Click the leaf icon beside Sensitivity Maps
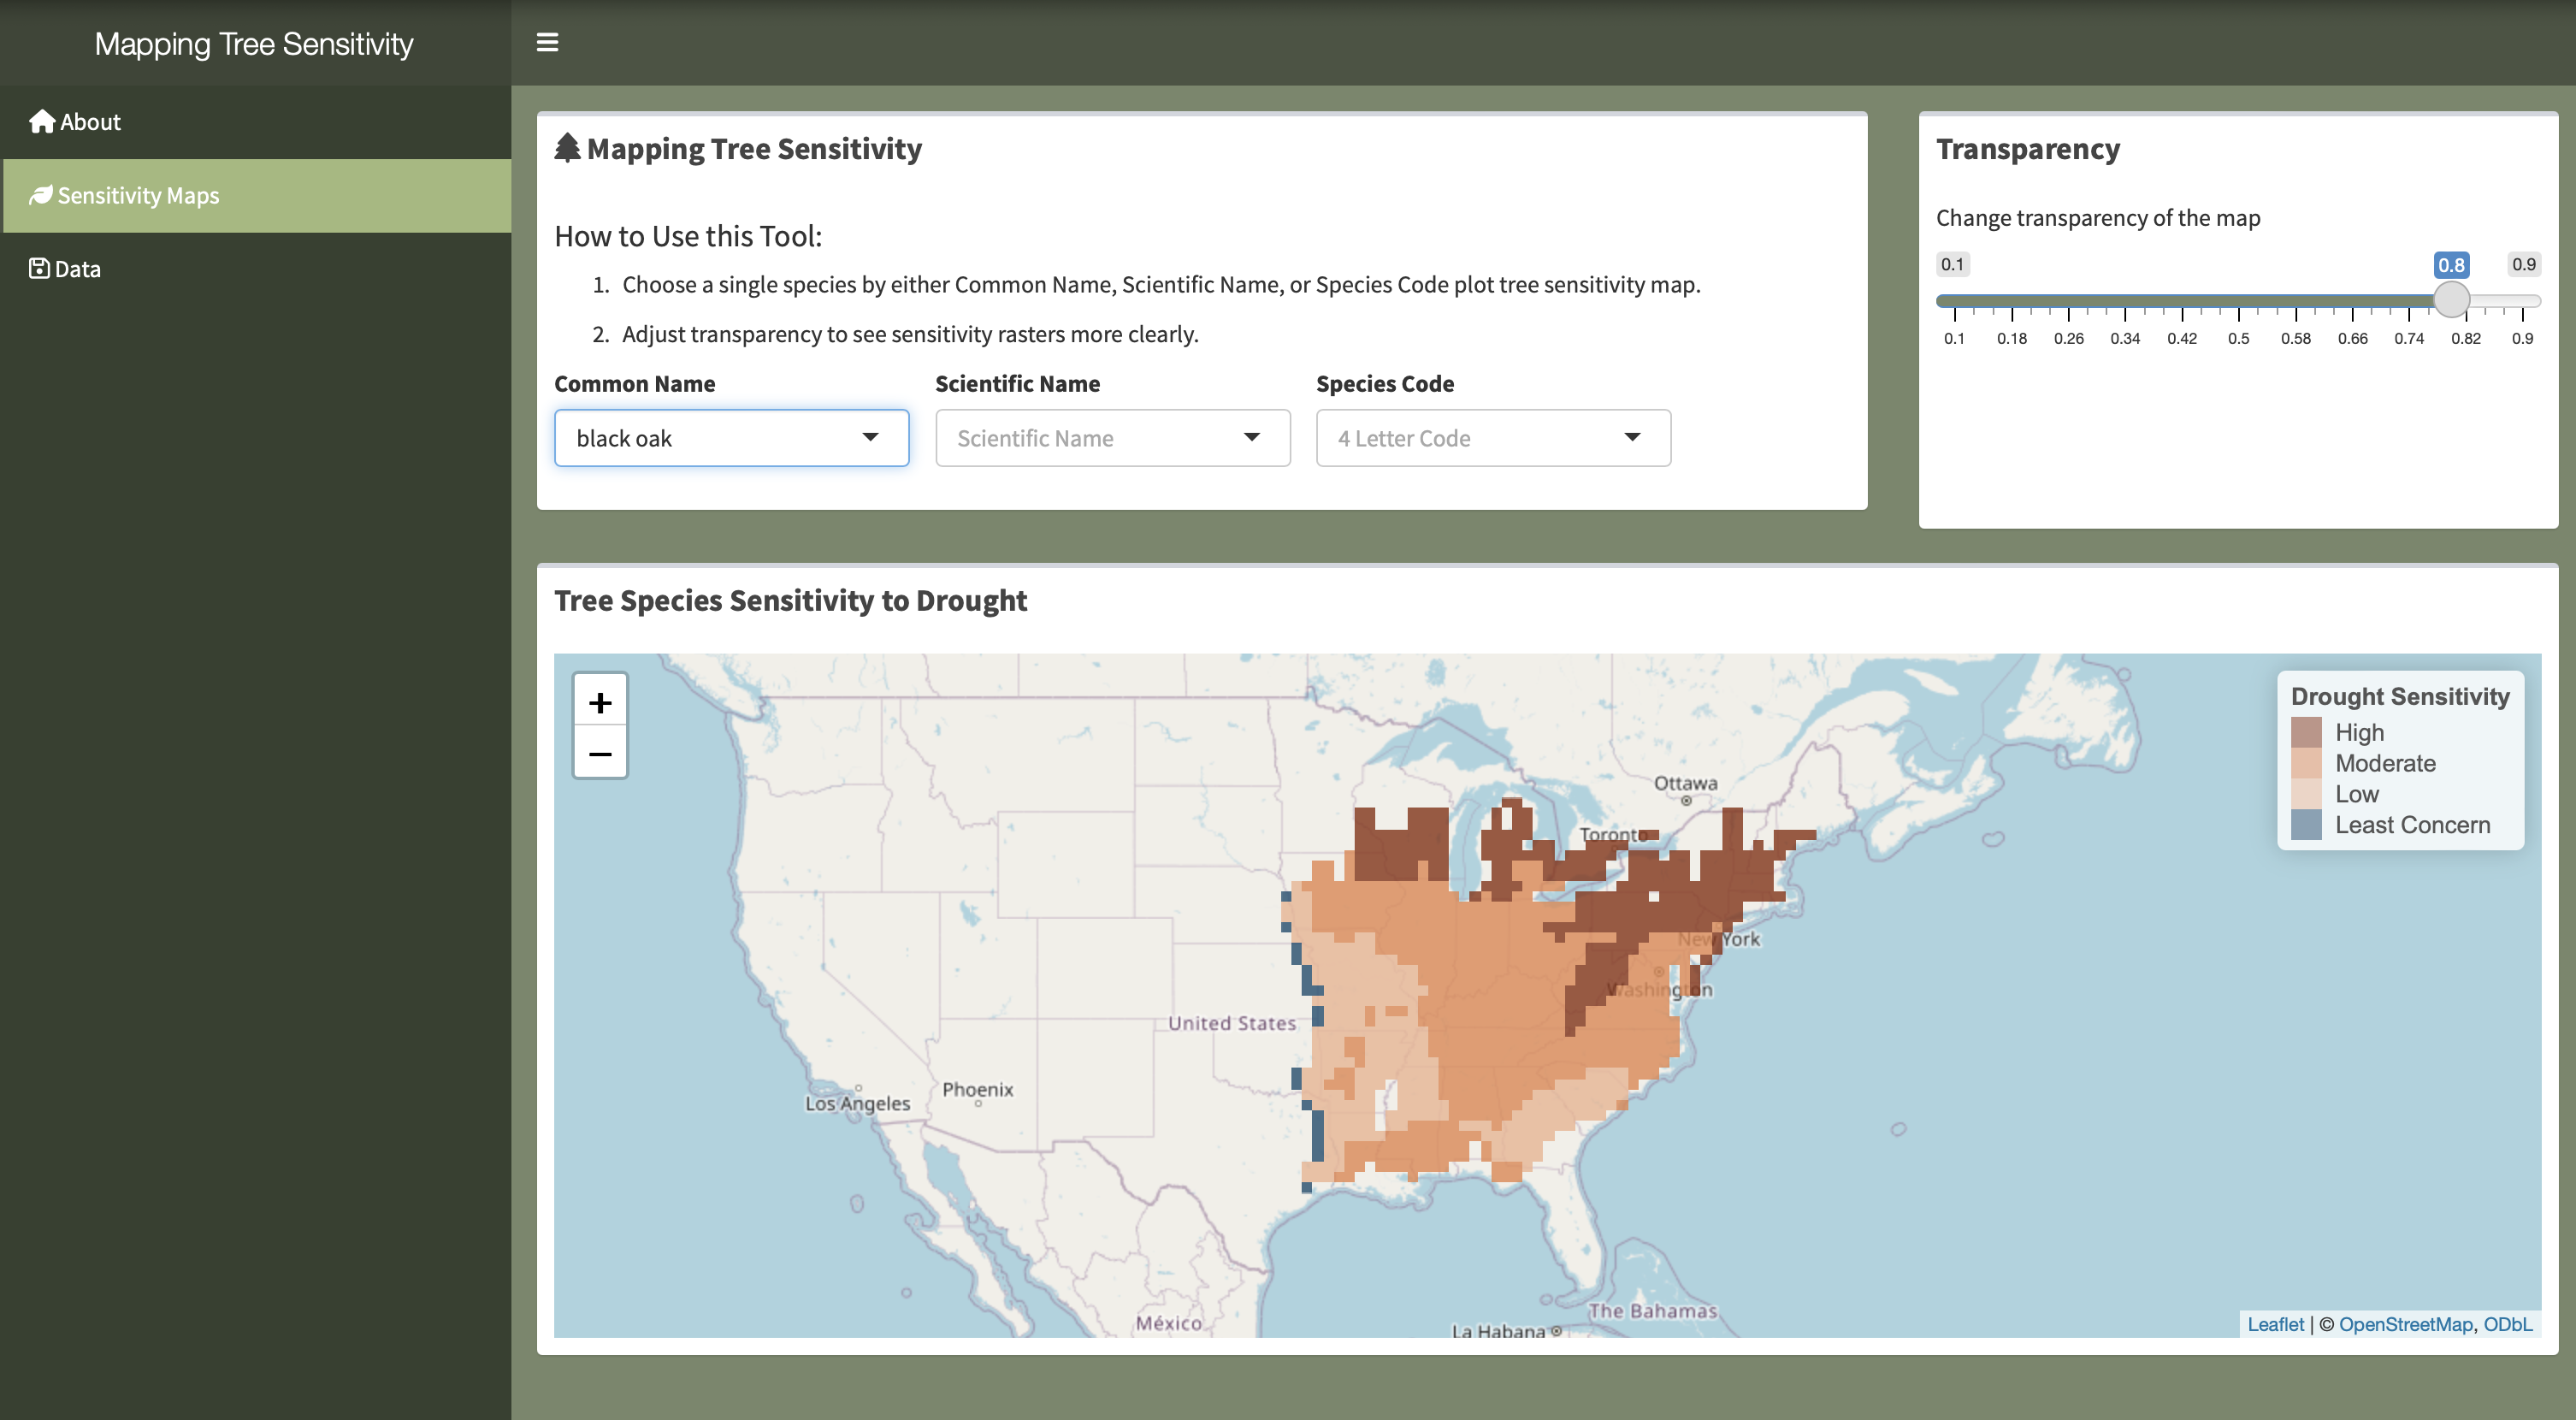The image size is (2576, 1420). point(41,195)
